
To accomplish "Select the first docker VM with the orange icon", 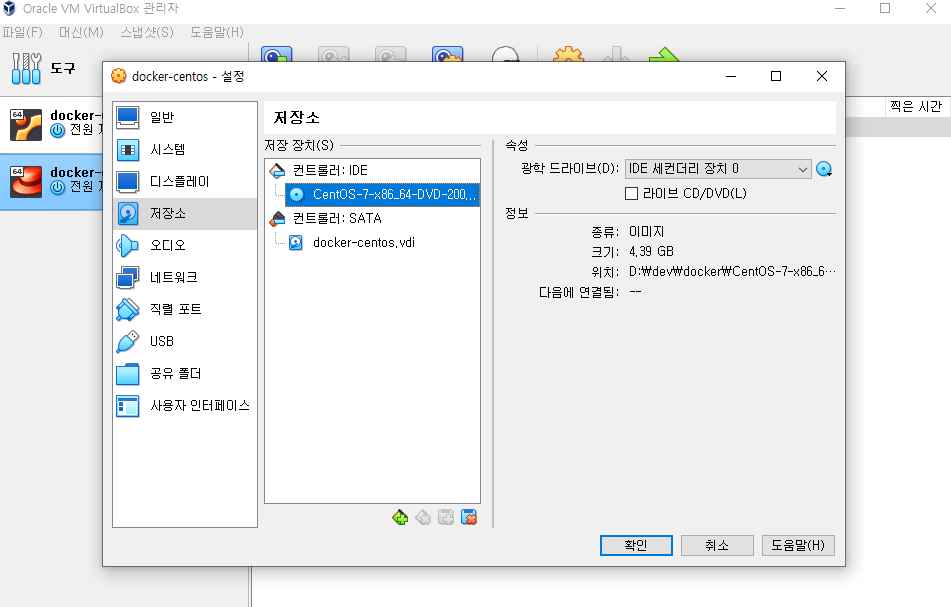I will click(52, 124).
